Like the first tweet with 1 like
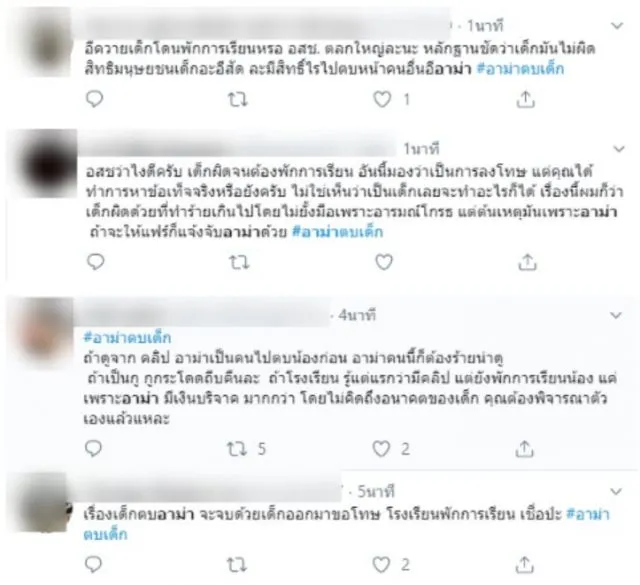The image size is (640, 585). coord(382,100)
